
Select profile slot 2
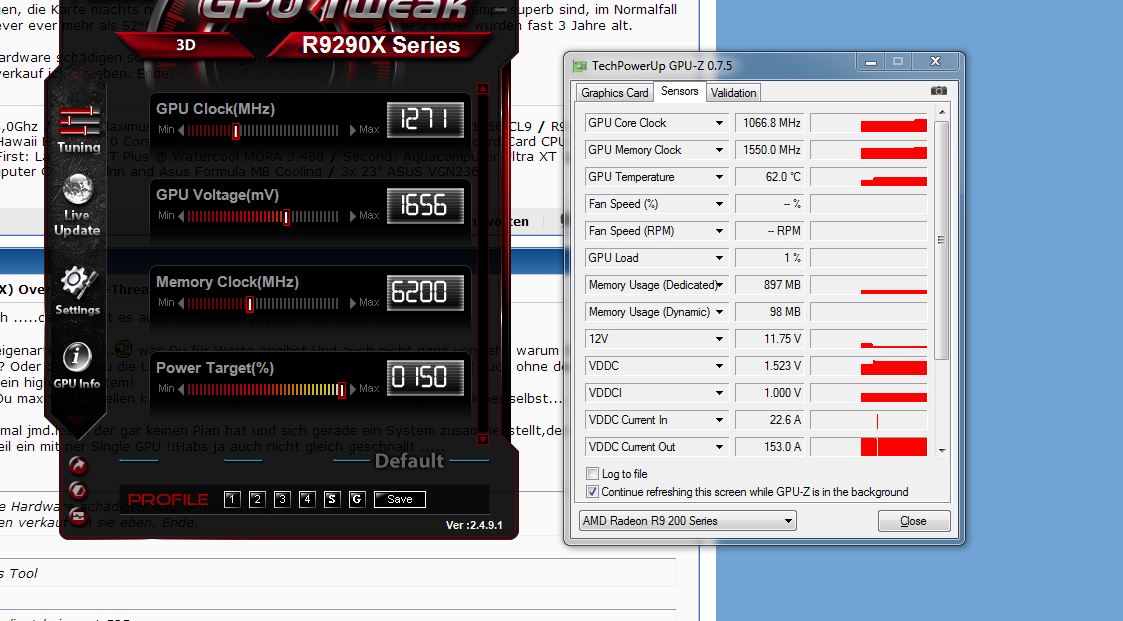tap(257, 499)
